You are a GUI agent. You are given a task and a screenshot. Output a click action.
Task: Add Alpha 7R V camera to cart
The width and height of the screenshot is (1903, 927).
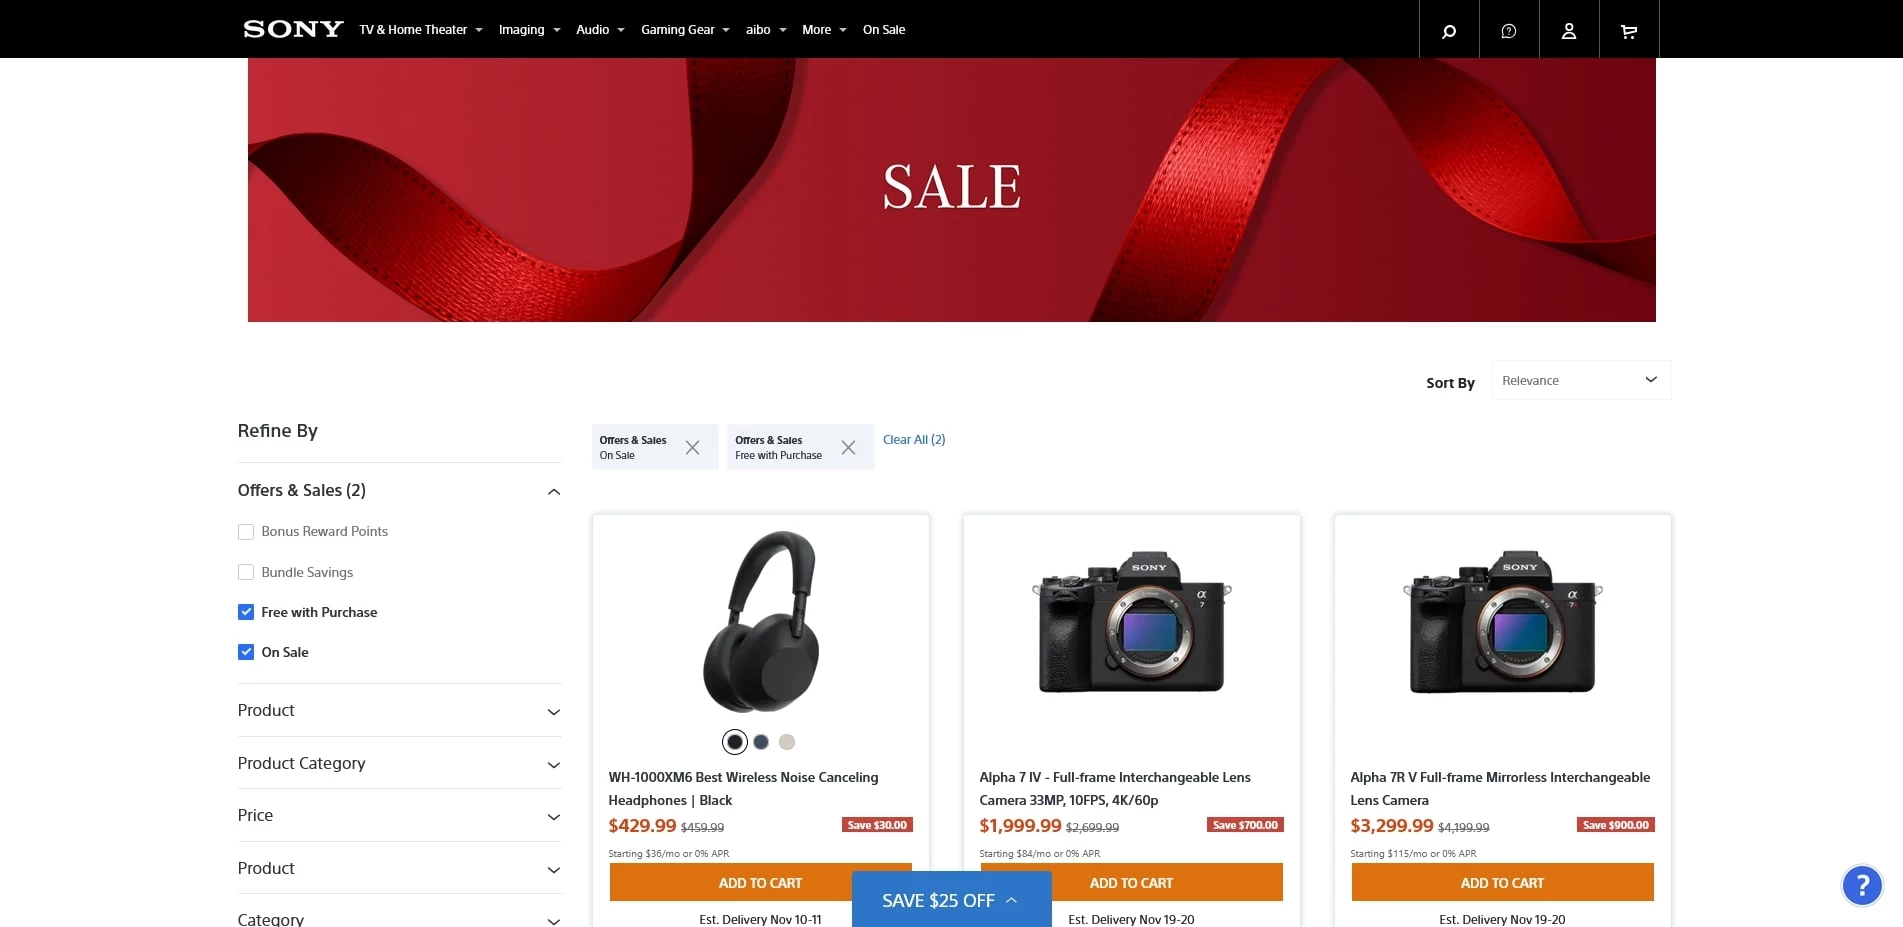point(1502,883)
